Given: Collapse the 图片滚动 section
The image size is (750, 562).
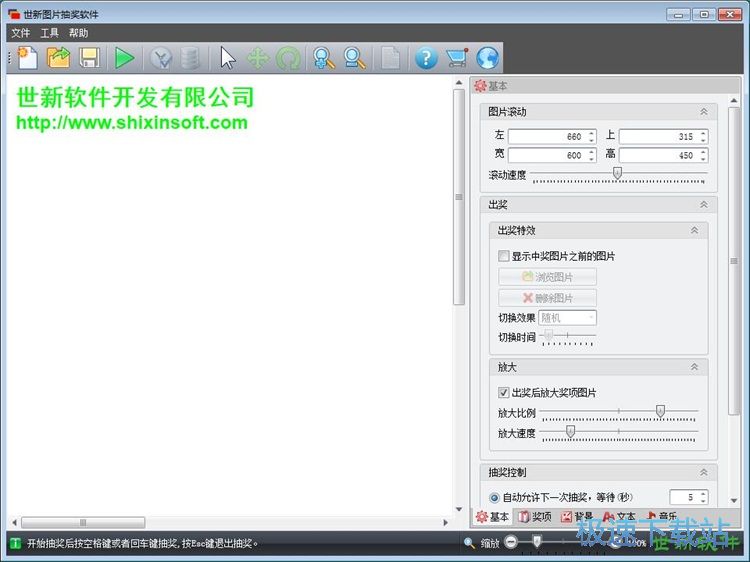Looking at the screenshot, I should (x=703, y=112).
